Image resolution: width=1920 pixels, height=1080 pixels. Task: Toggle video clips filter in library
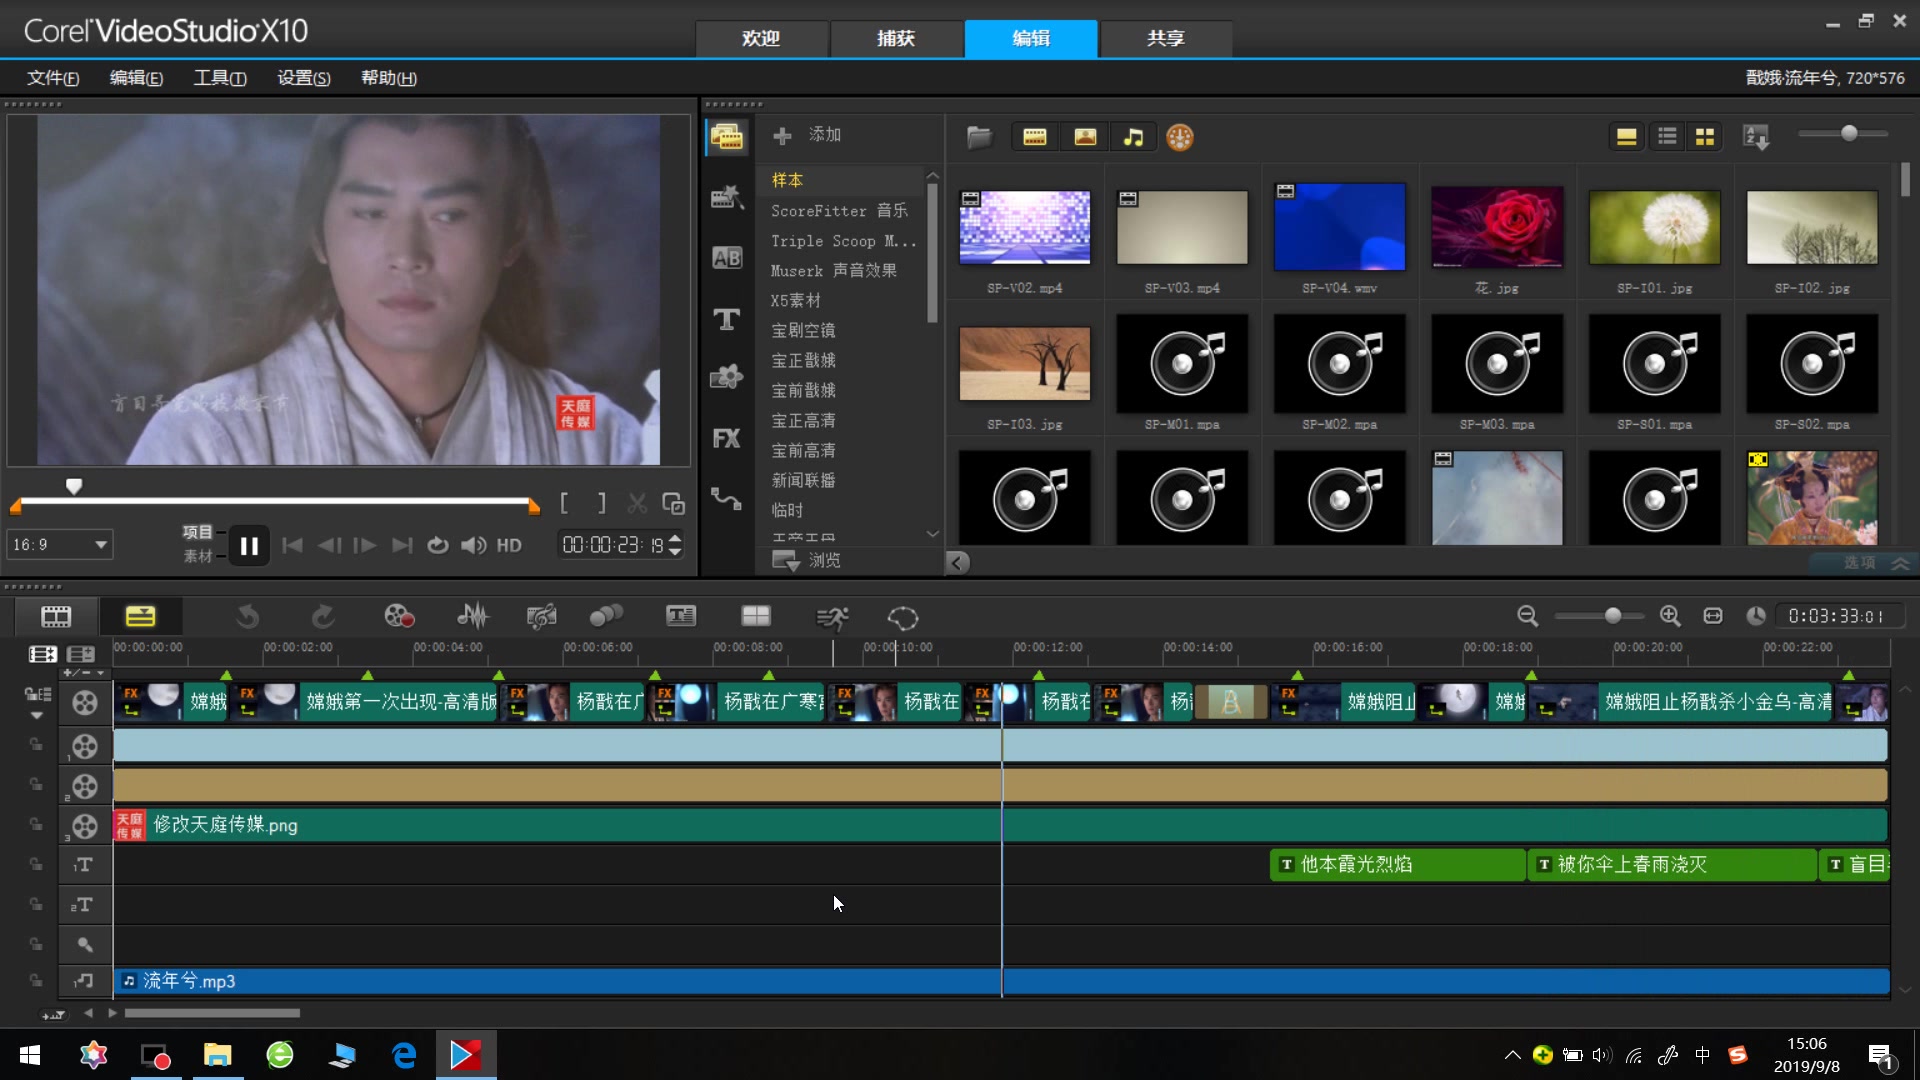coord(1035,137)
